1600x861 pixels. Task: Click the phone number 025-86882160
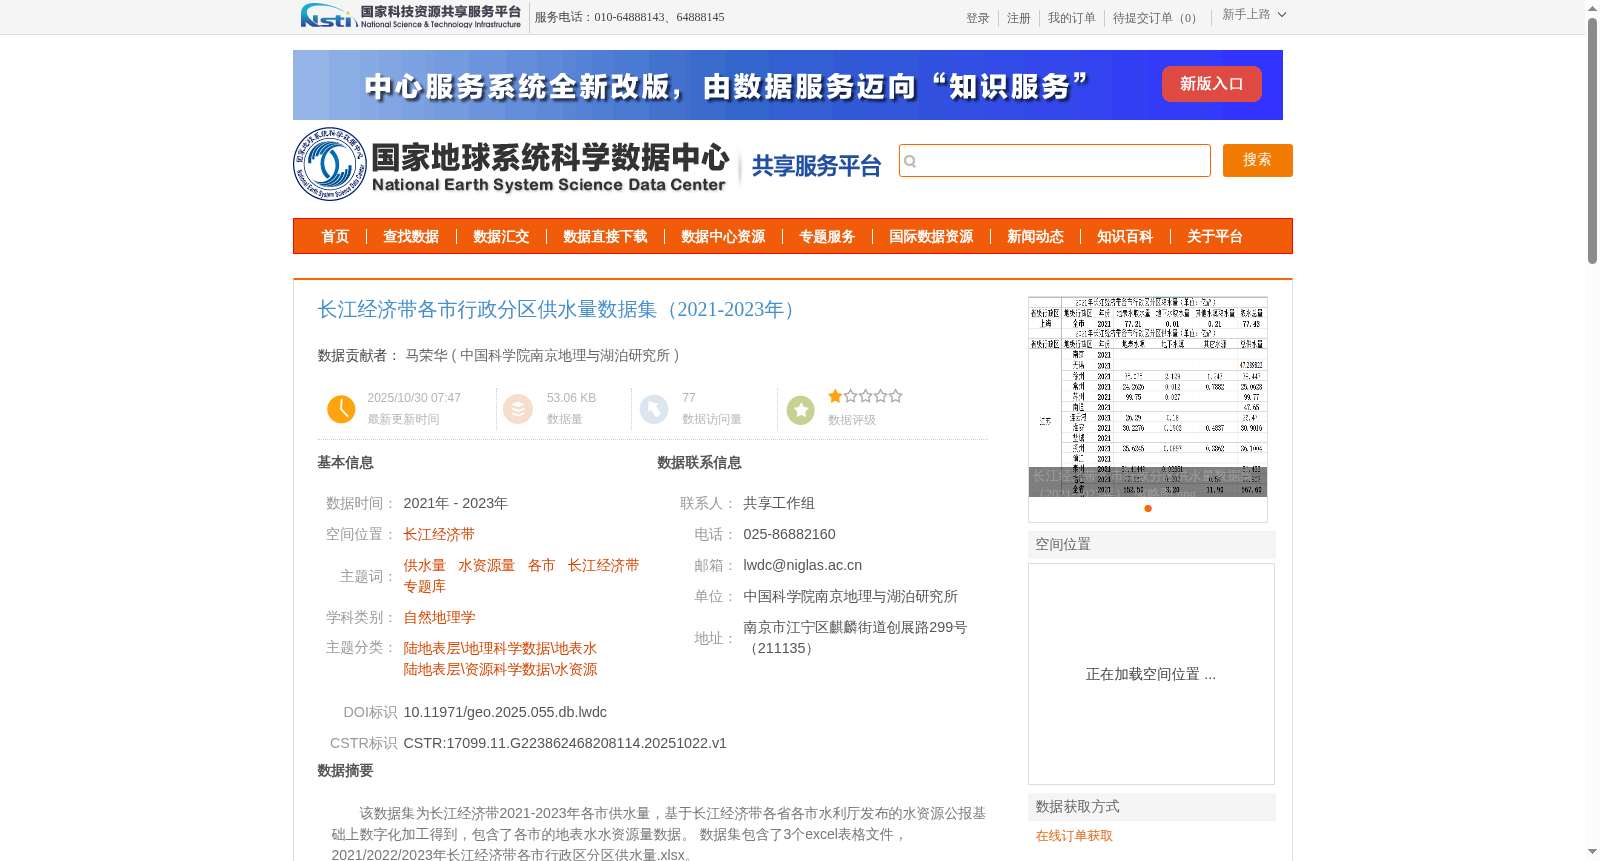(x=789, y=534)
